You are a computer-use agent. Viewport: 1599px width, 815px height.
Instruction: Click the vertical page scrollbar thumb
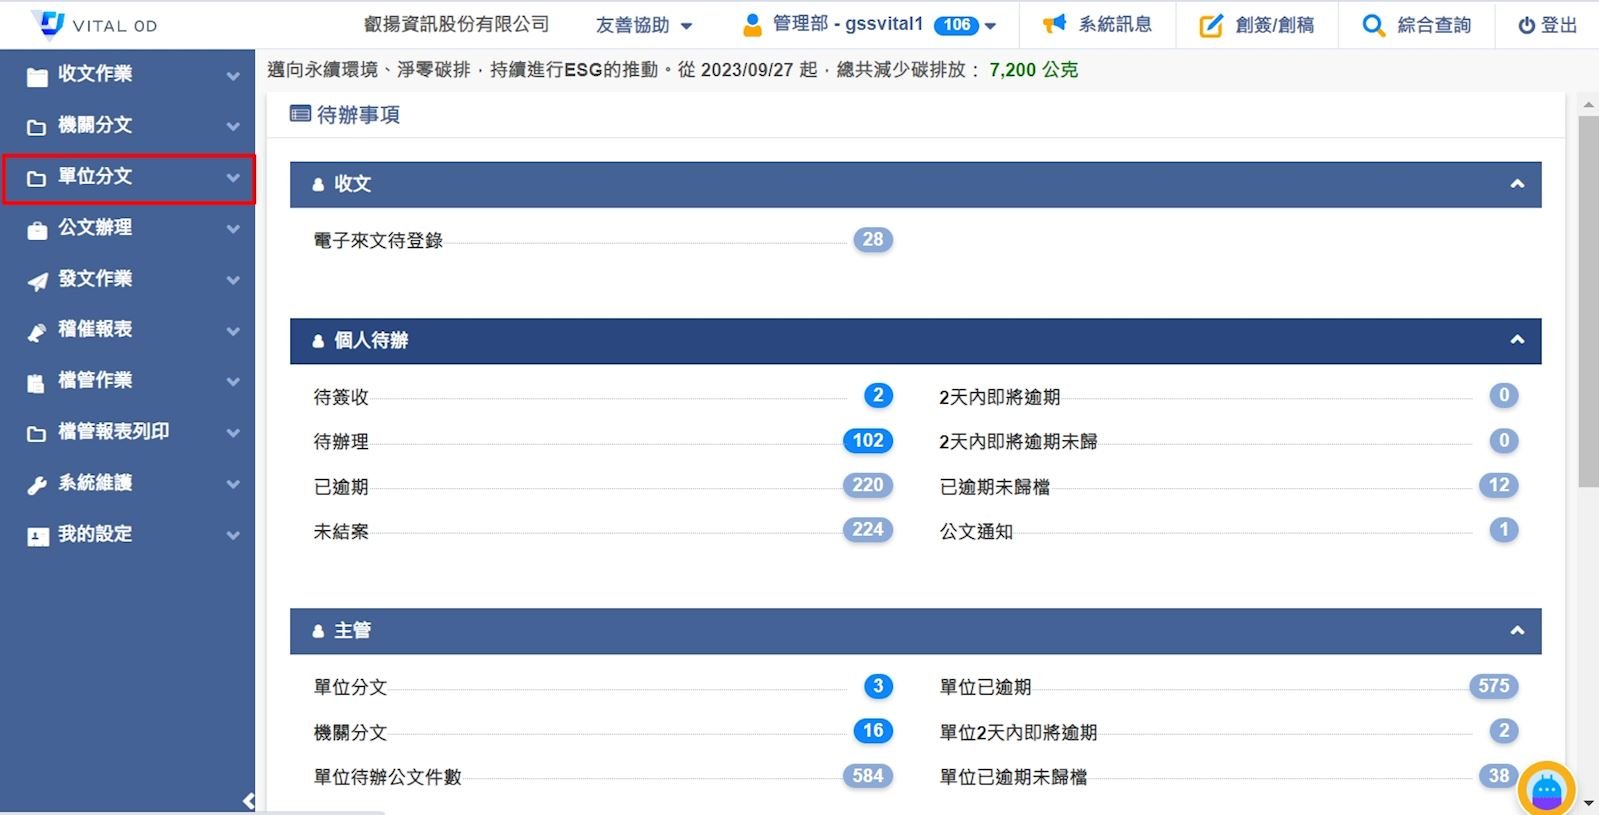coord(1588,300)
